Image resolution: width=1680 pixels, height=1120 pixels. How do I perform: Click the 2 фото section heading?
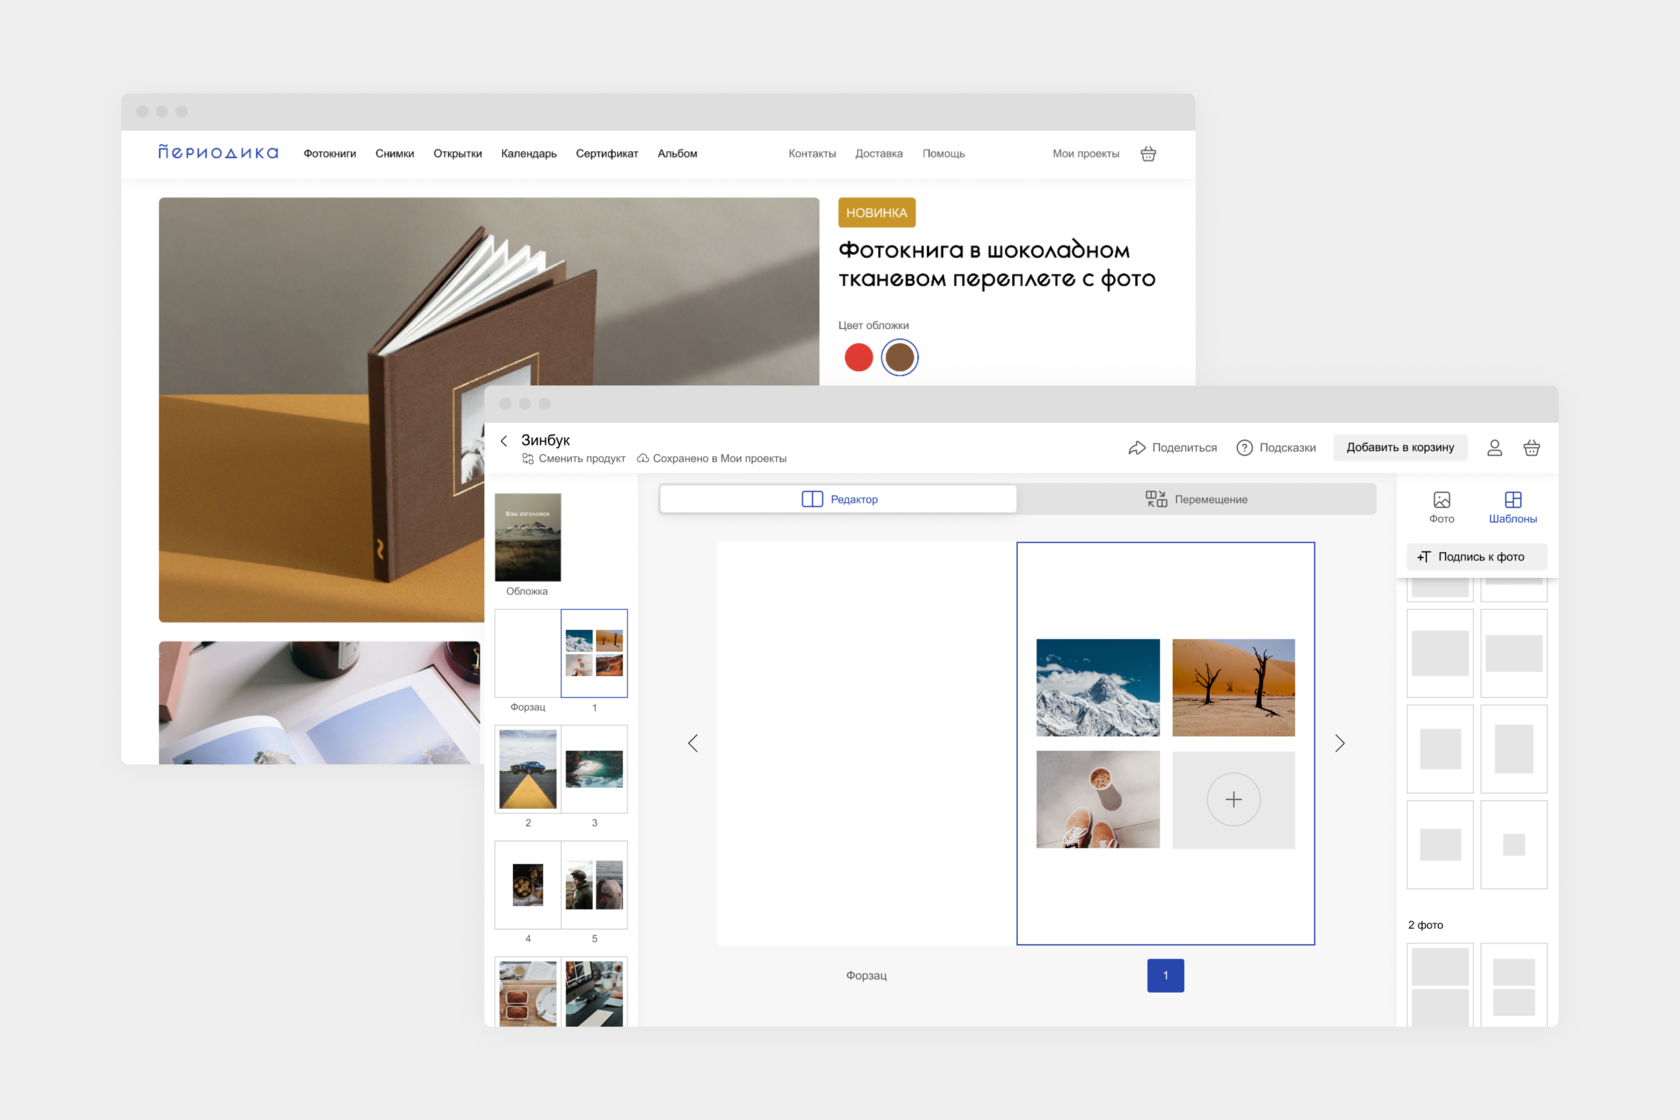(1426, 925)
